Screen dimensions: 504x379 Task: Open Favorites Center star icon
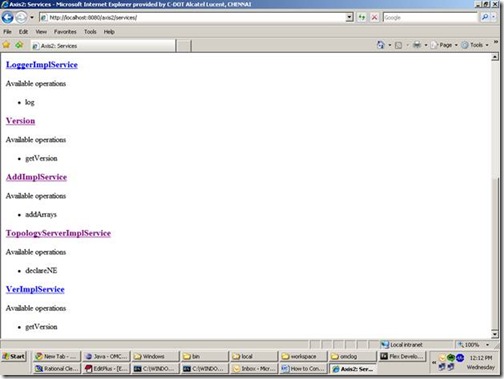[6, 45]
